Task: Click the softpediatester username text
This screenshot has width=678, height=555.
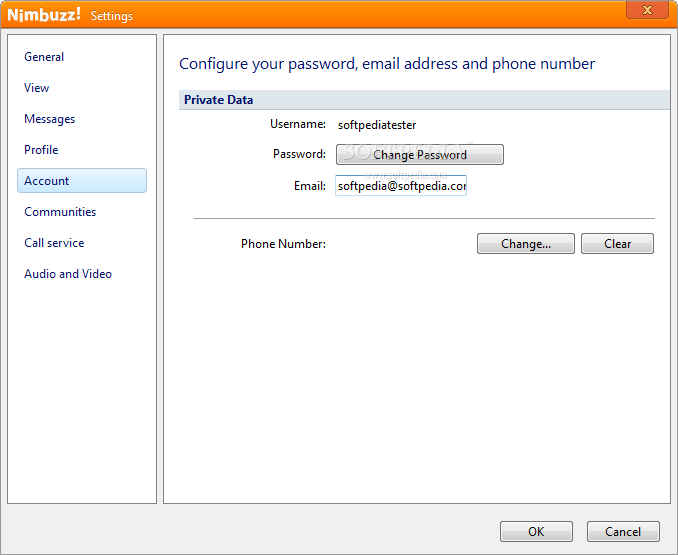Action: [377, 125]
